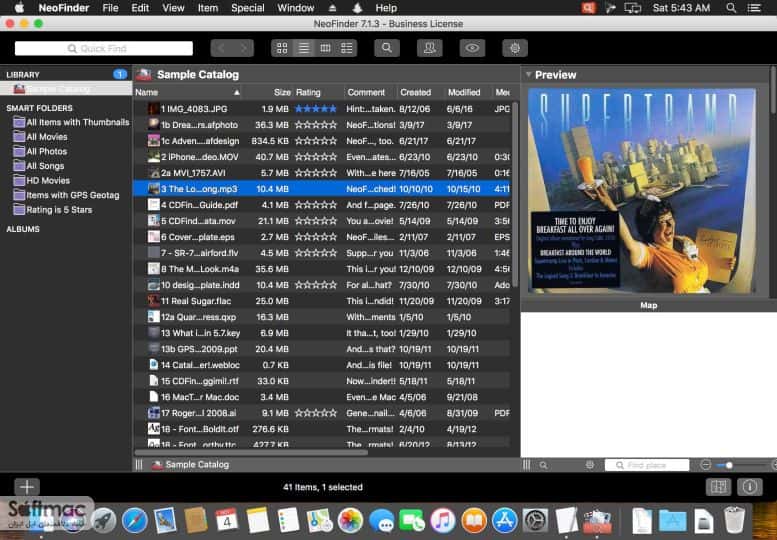This screenshot has width=777, height=540.
Task: Adjust the map zoom slider
Action: pyautogui.click(x=729, y=465)
